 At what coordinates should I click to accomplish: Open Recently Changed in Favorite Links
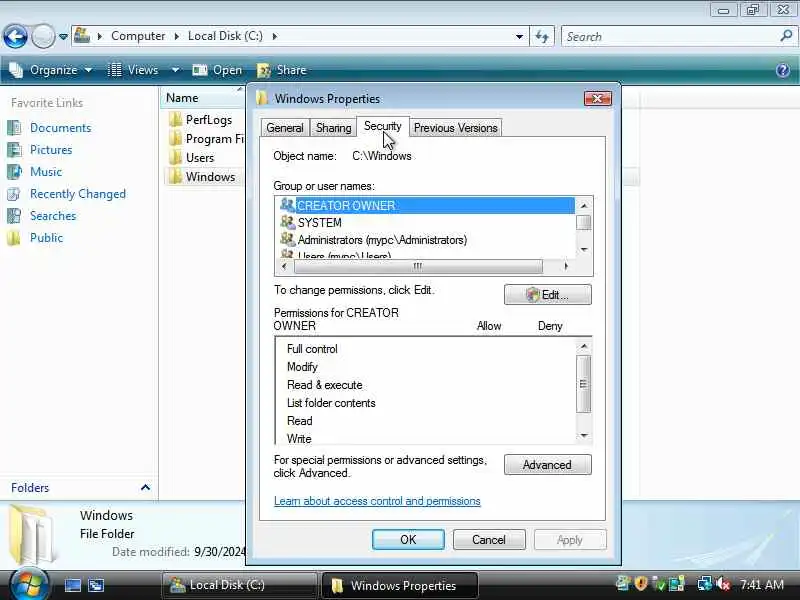pyautogui.click(x=78, y=194)
